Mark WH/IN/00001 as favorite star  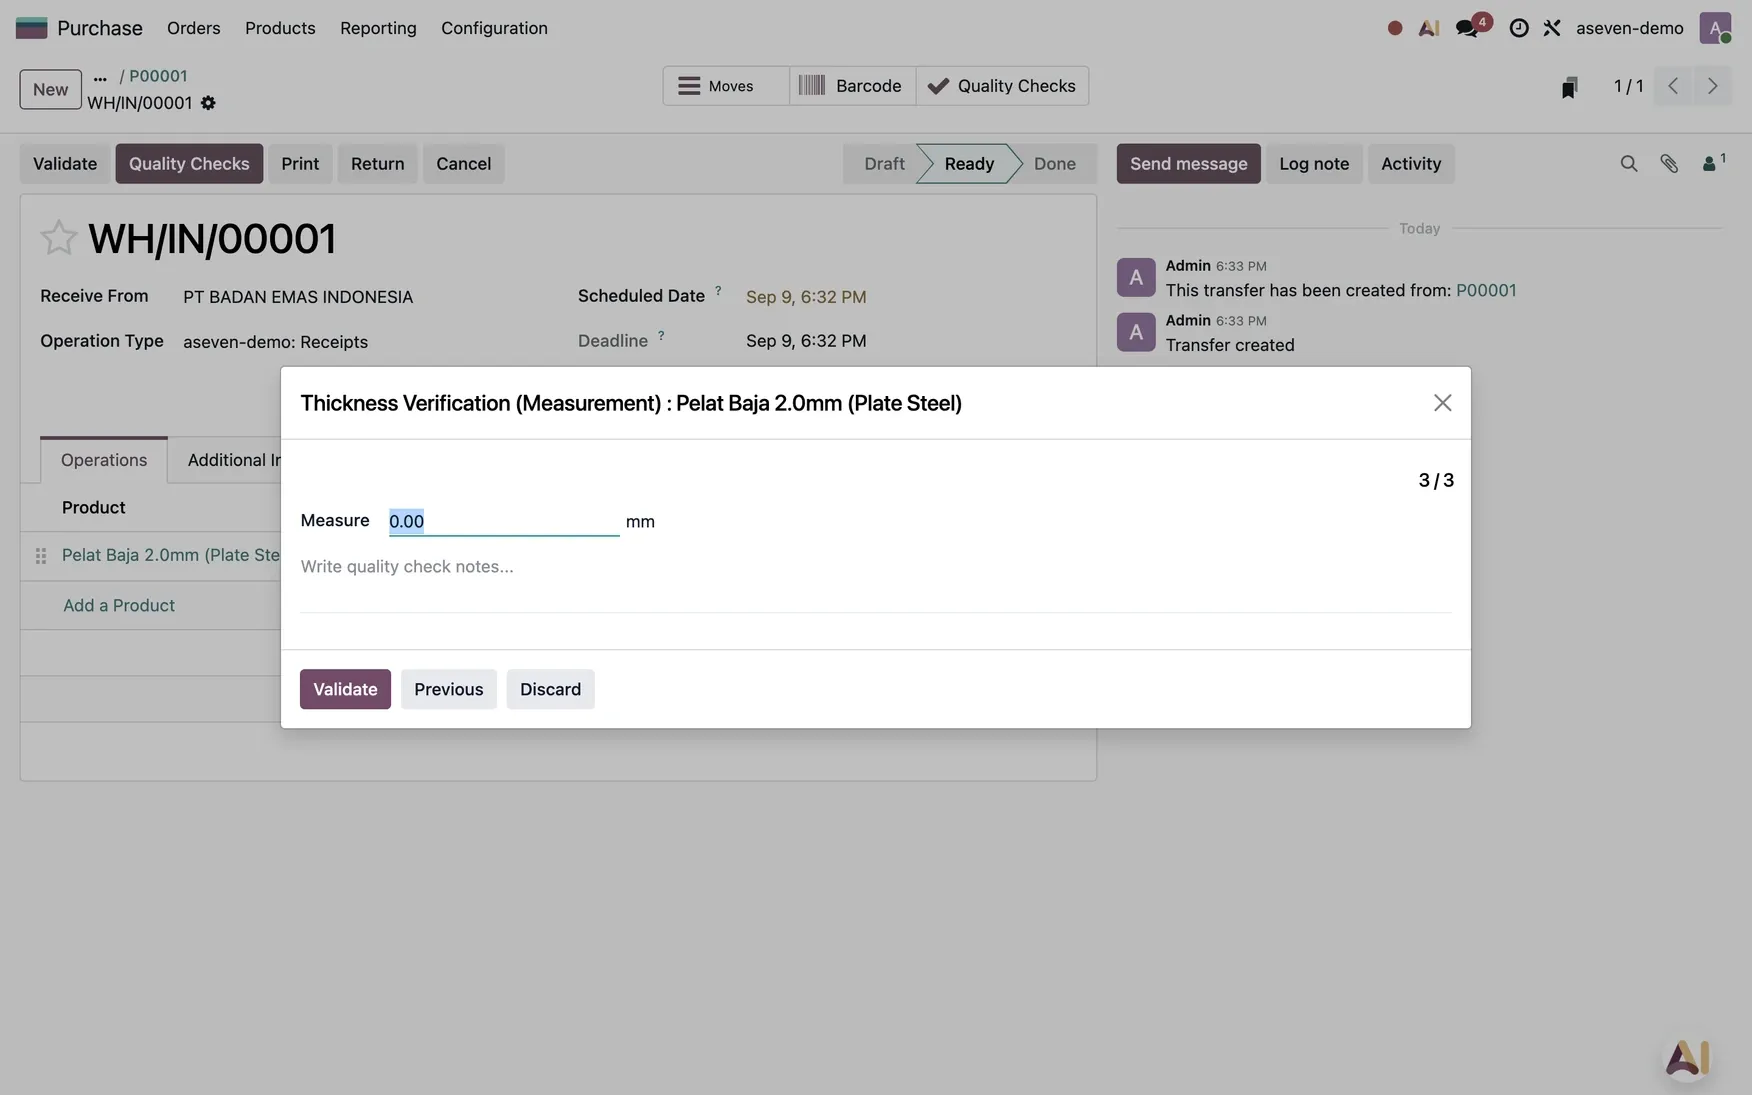pyautogui.click(x=58, y=238)
